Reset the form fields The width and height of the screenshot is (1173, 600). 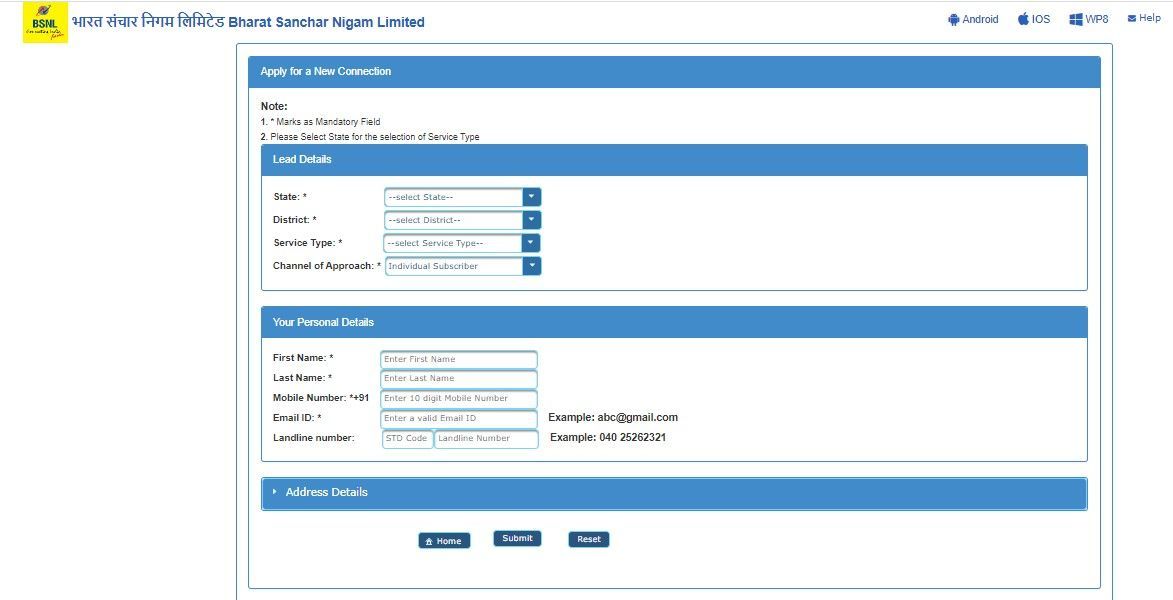(x=588, y=540)
